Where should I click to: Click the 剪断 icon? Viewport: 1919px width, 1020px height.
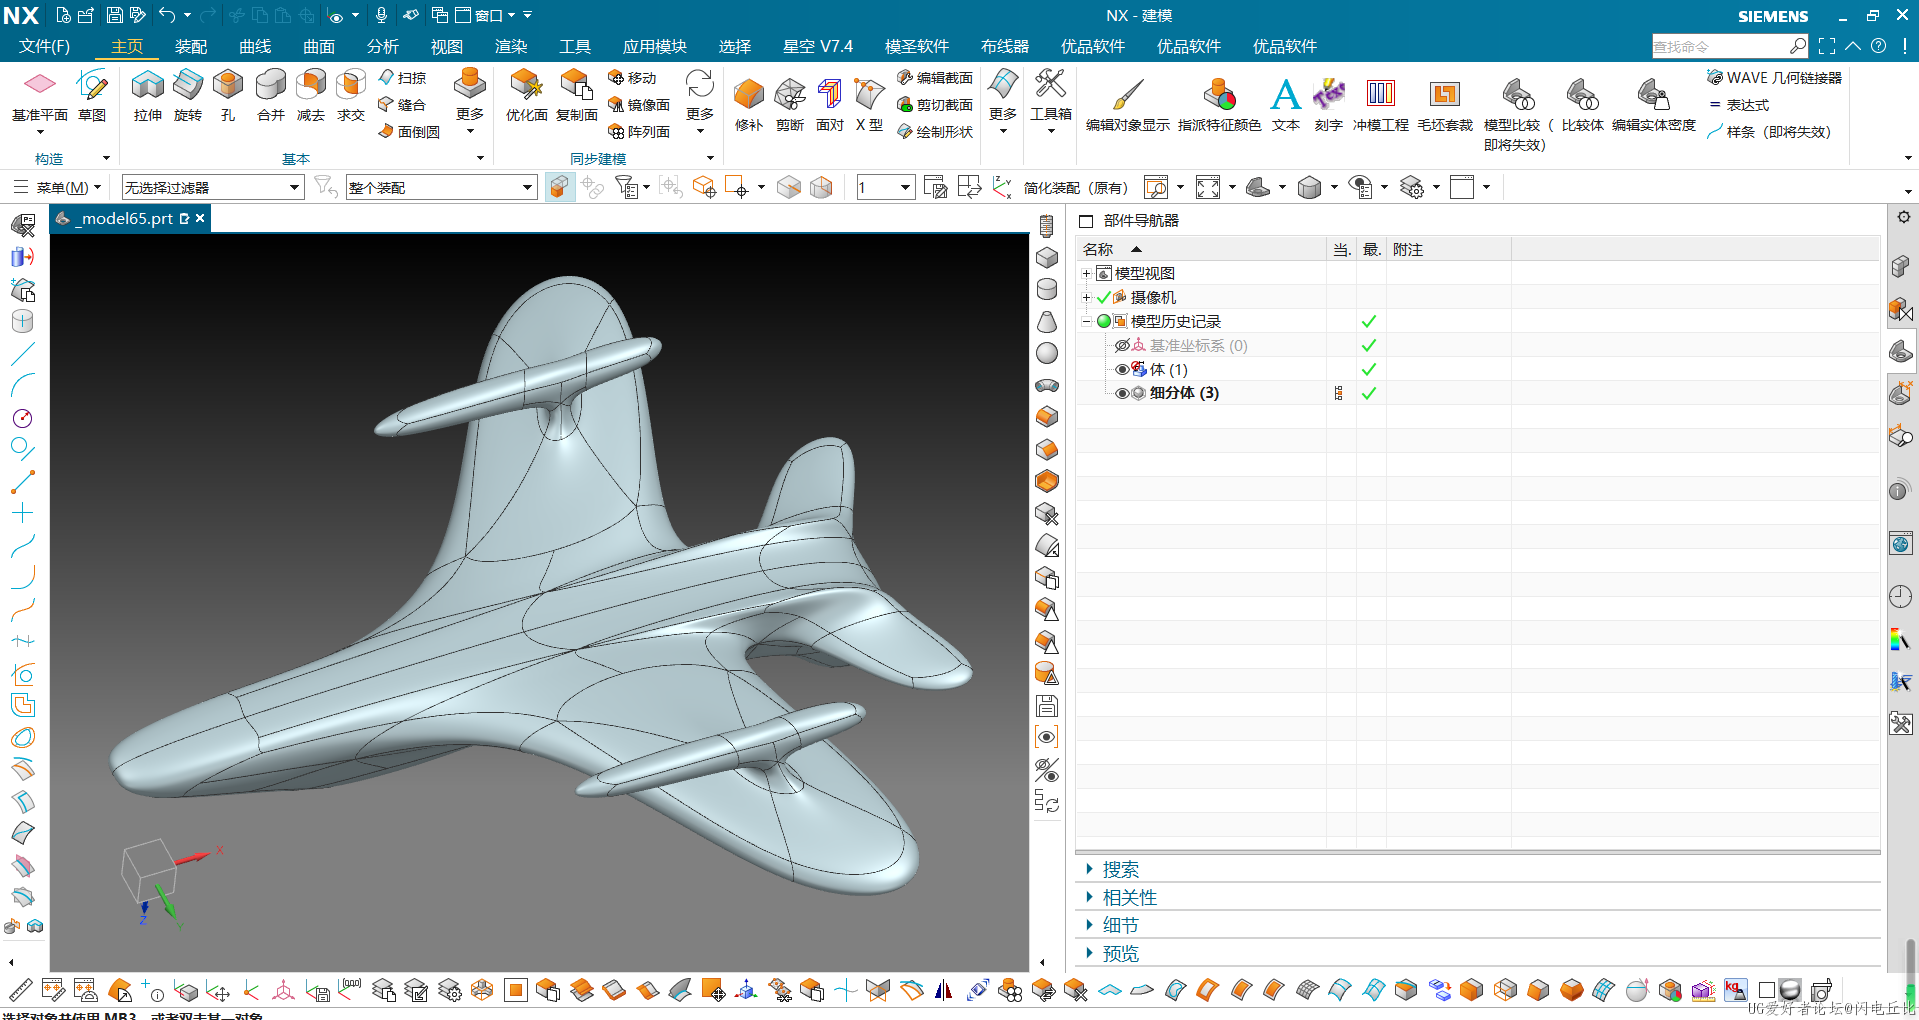[790, 95]
